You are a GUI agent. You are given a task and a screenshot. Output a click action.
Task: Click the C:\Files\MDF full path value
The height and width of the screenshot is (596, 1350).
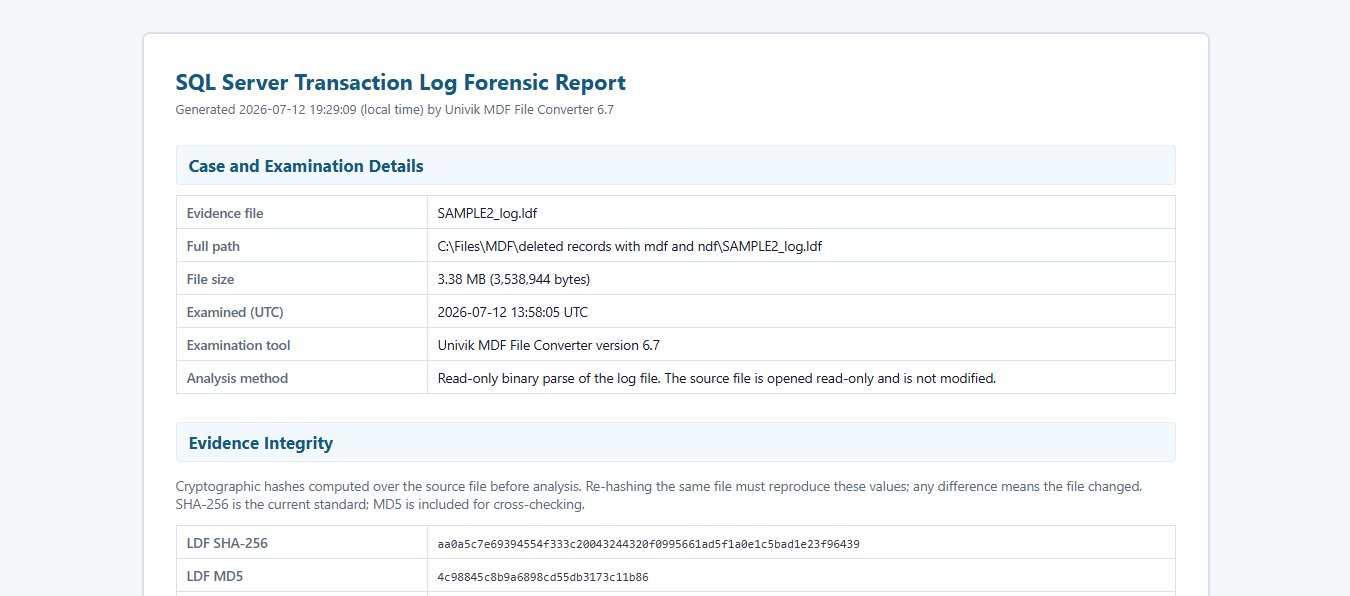point(630,246)
